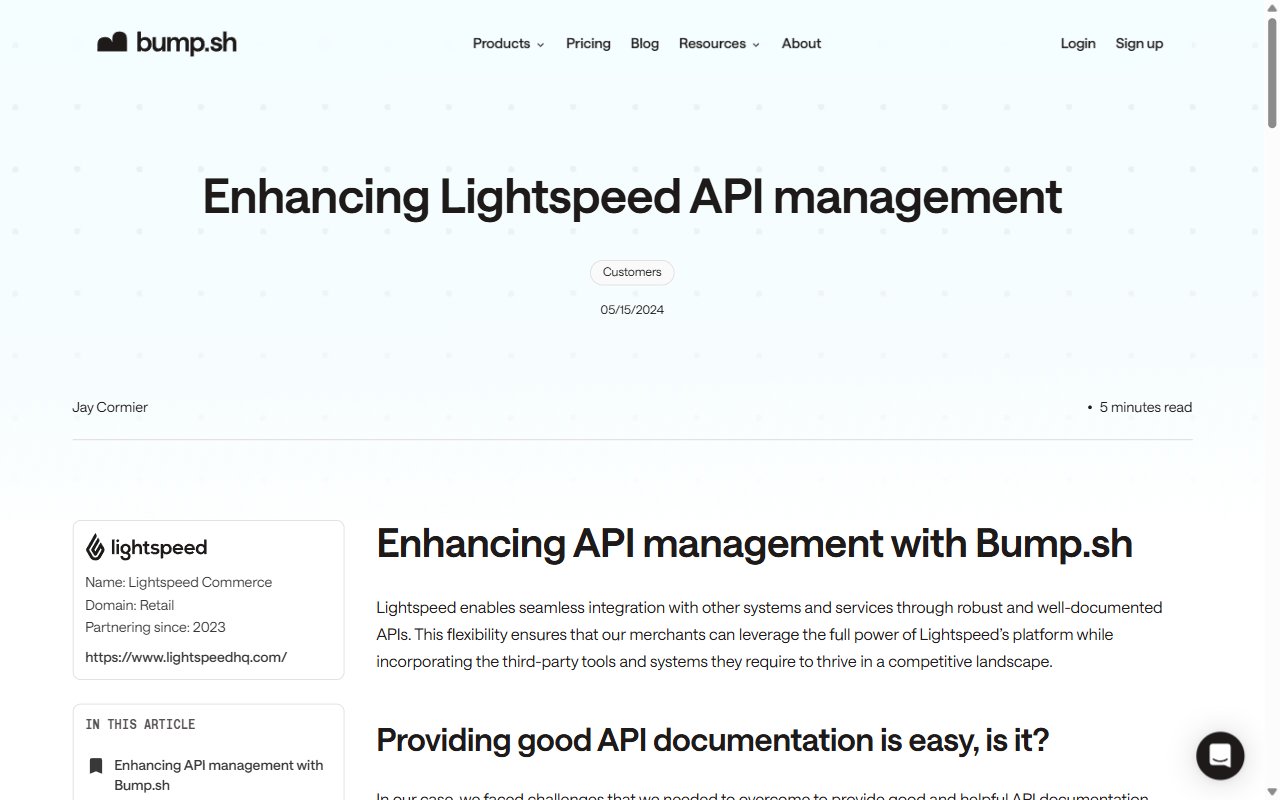
Task: Click the bump.sh wordmark text
Action: 186,43
